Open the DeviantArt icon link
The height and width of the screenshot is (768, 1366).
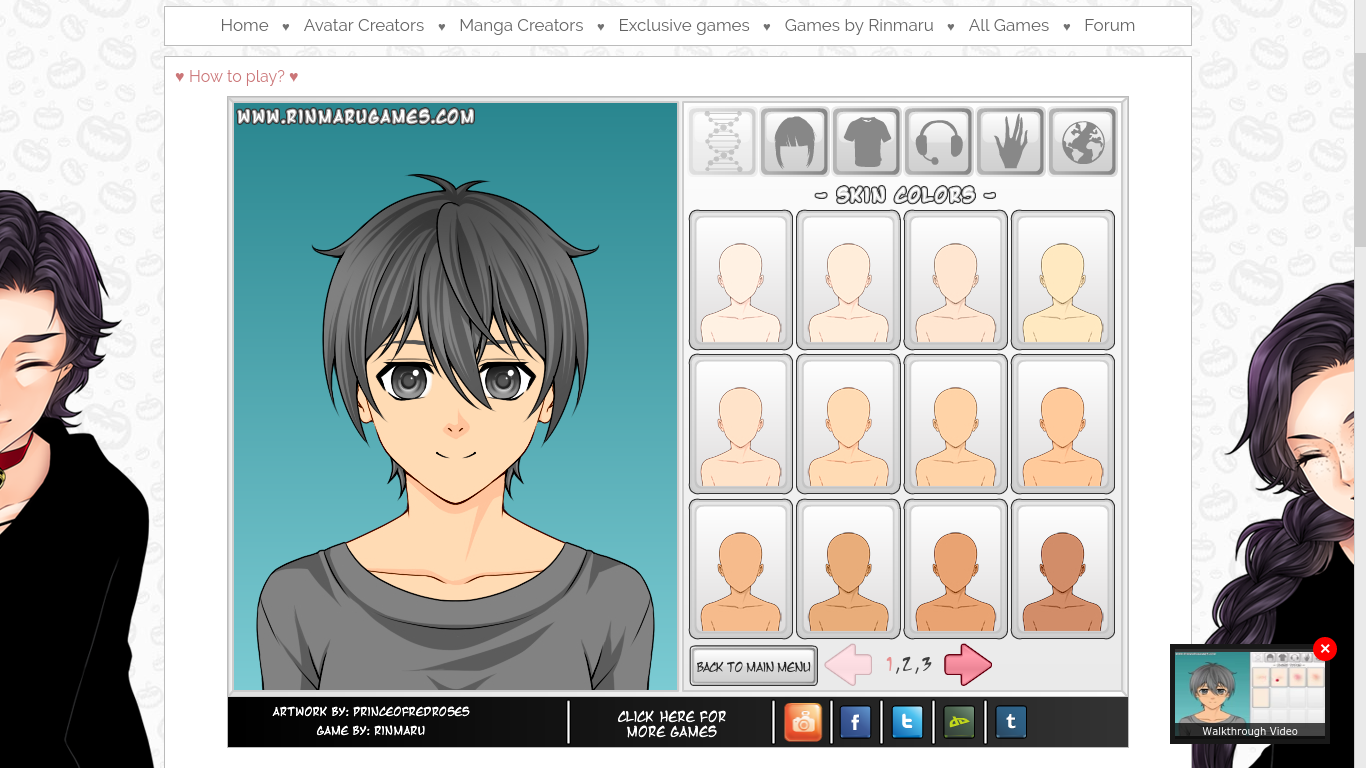[959, 722]
